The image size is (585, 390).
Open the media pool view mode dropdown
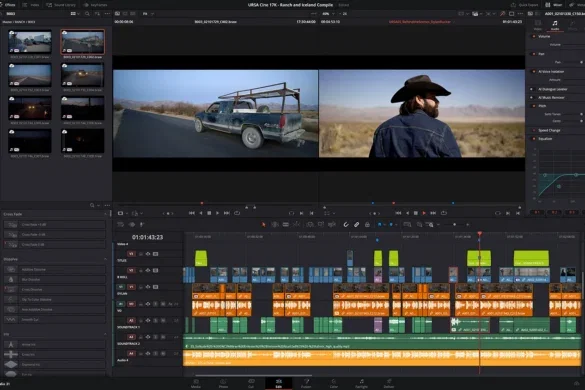point(75,13)
